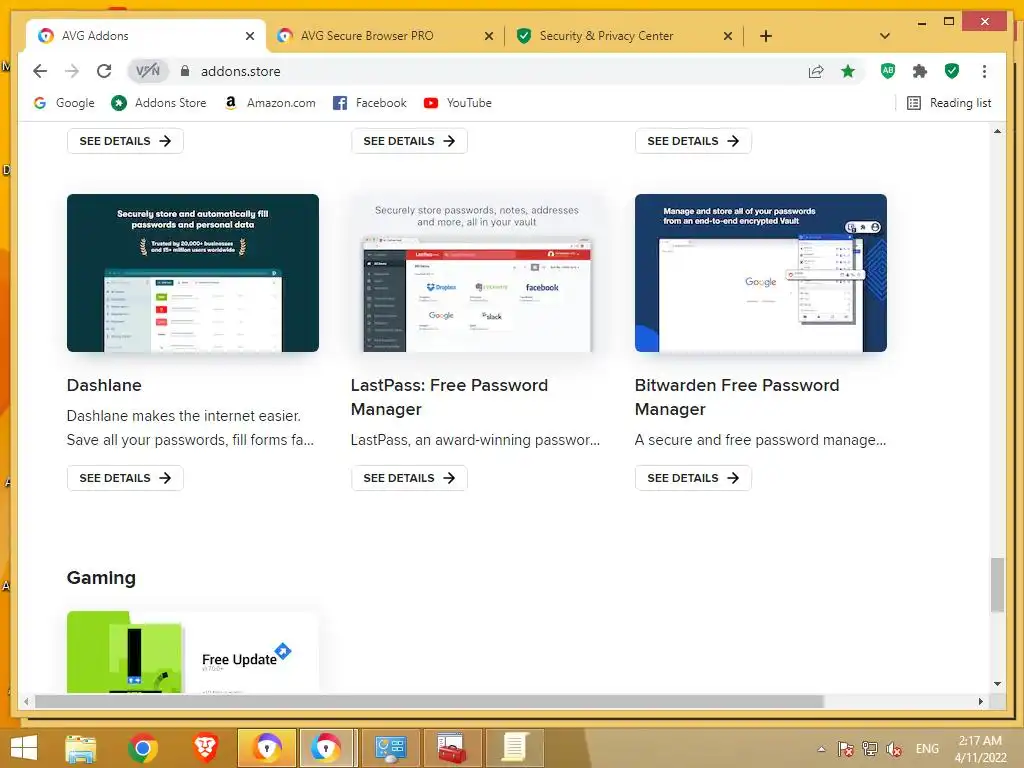Open the LastPass preview thumbnail
1024x768 pixels.
point(477,273)
